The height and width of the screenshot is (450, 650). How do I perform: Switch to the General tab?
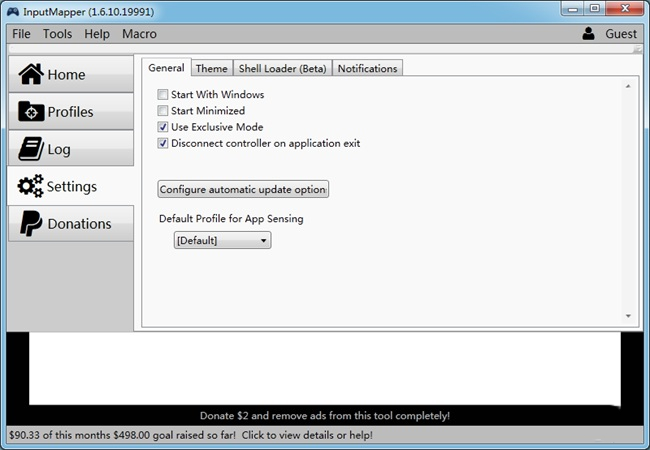pos(166,68)
